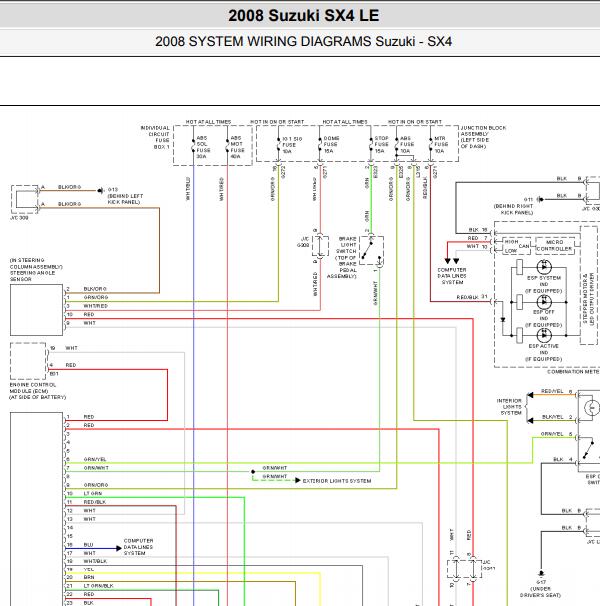
Task: Click the J/C G308 connector symbol
Action: tap(320, 246)
